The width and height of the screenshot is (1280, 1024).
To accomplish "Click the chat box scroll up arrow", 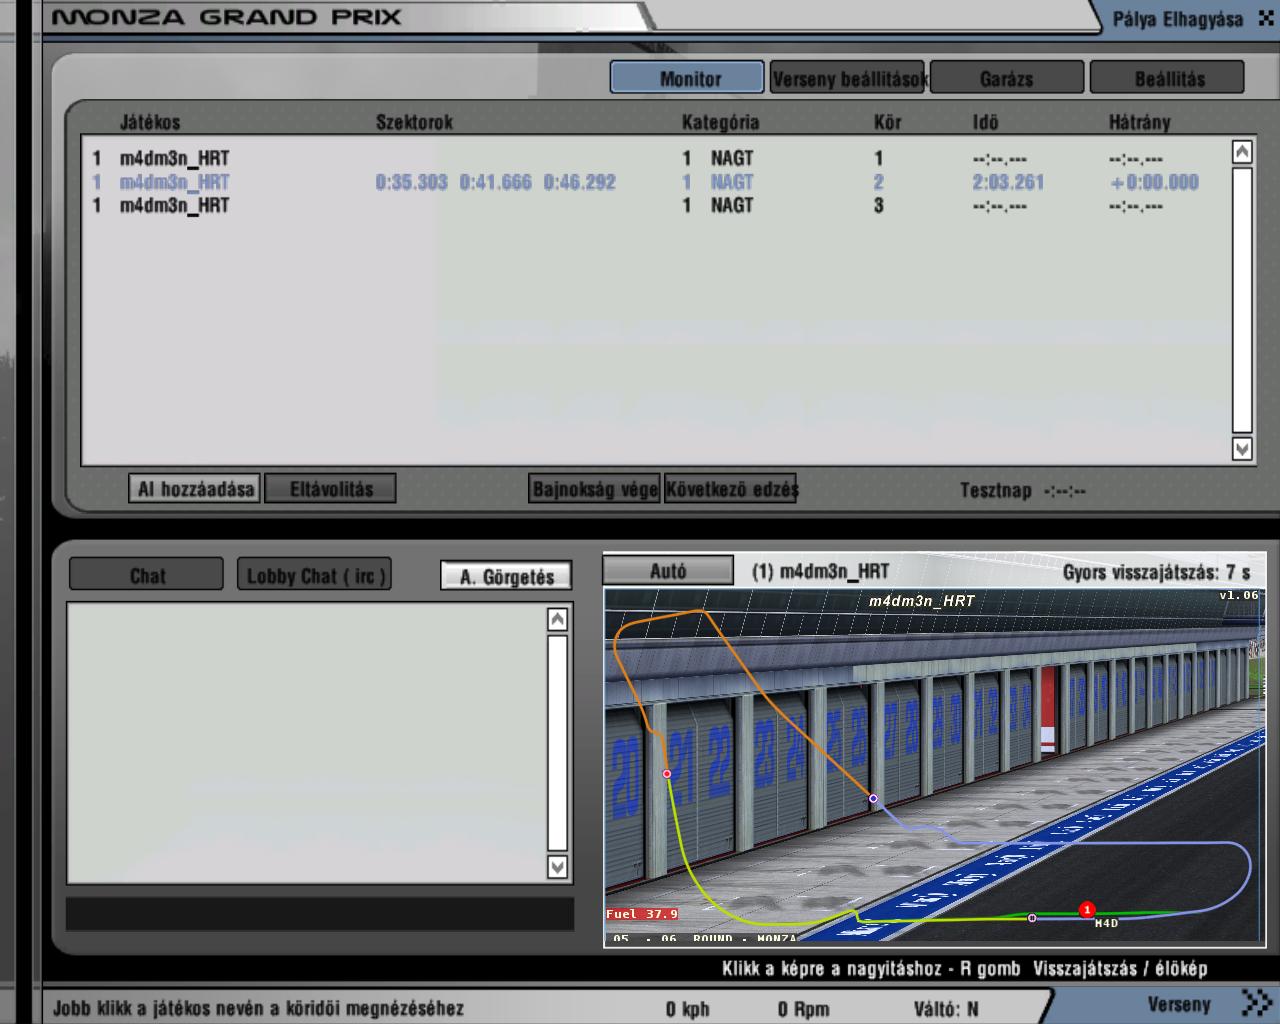I will tap(558, 619).
